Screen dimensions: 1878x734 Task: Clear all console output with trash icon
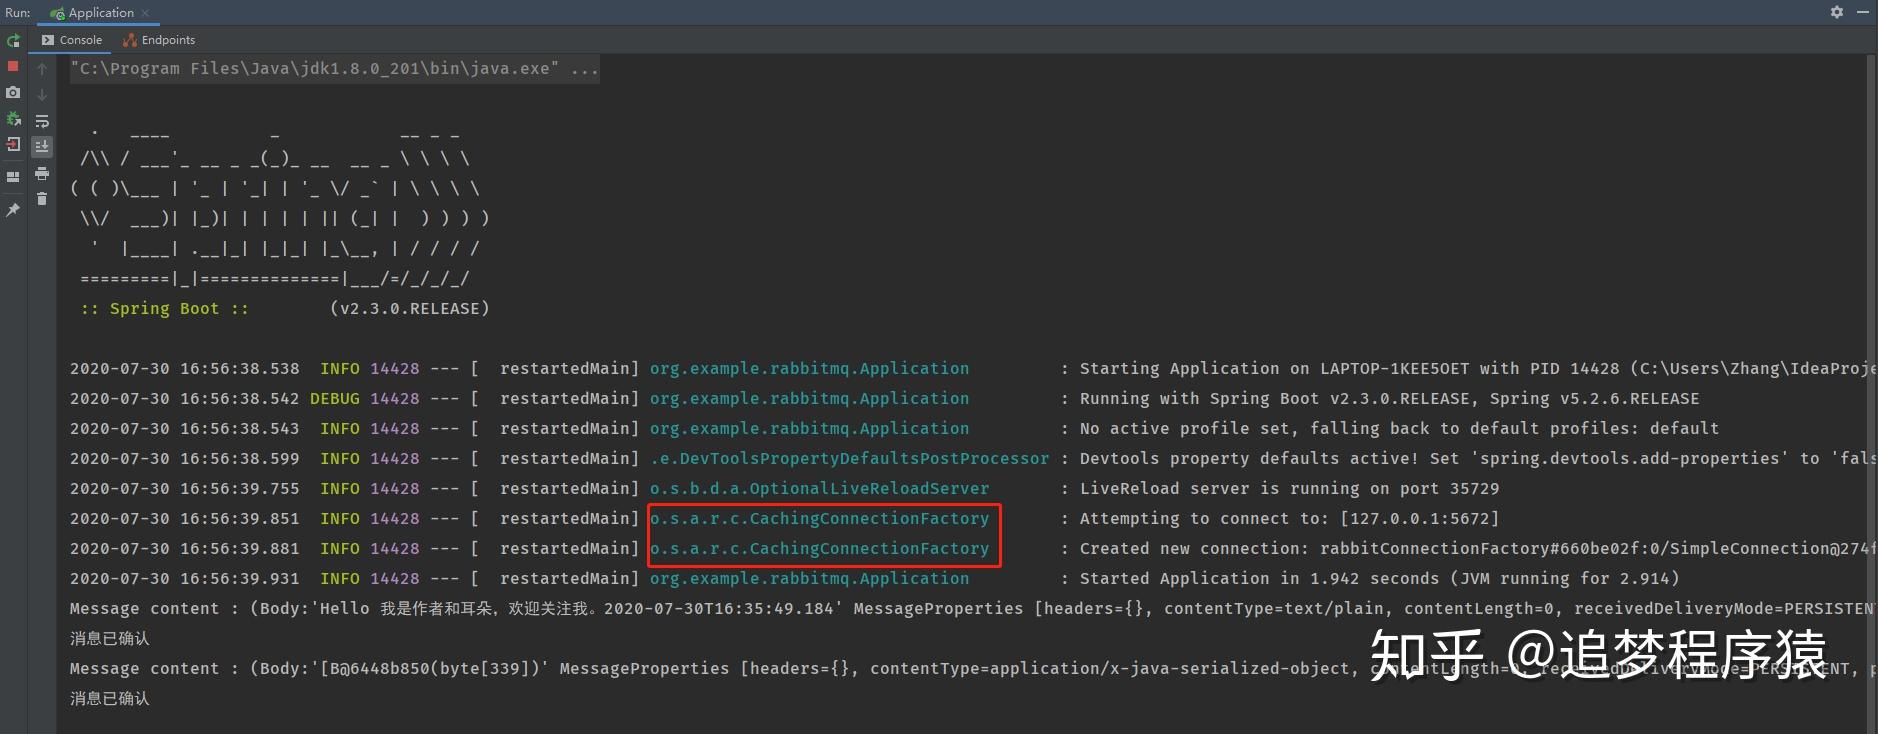pos(42,199)
